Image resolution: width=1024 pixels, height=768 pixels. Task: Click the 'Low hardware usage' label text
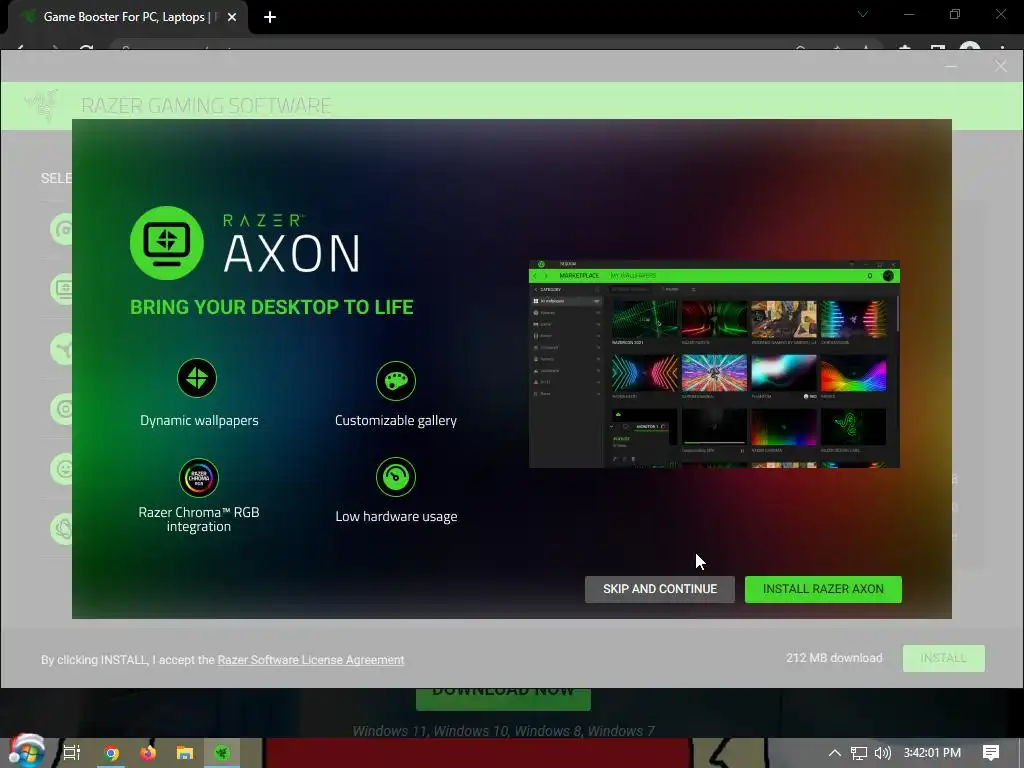click(396, 517)
